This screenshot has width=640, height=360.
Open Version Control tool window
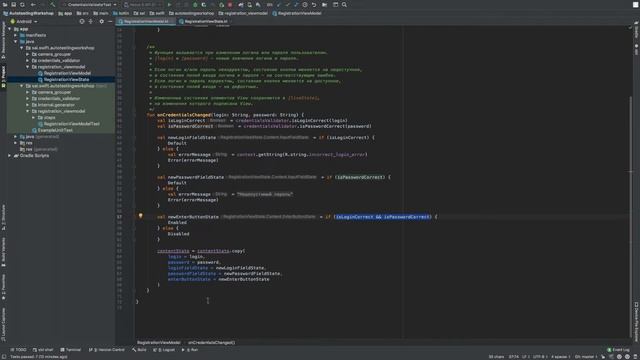(107, 350)
